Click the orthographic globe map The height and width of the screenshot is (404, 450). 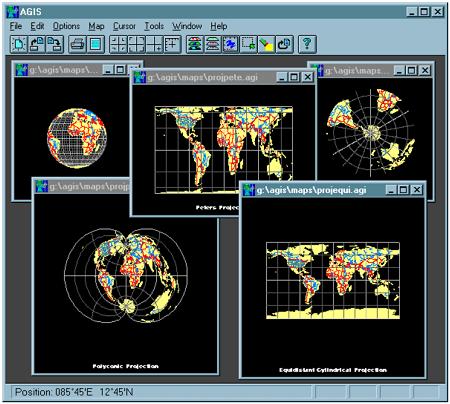point(77,138)
